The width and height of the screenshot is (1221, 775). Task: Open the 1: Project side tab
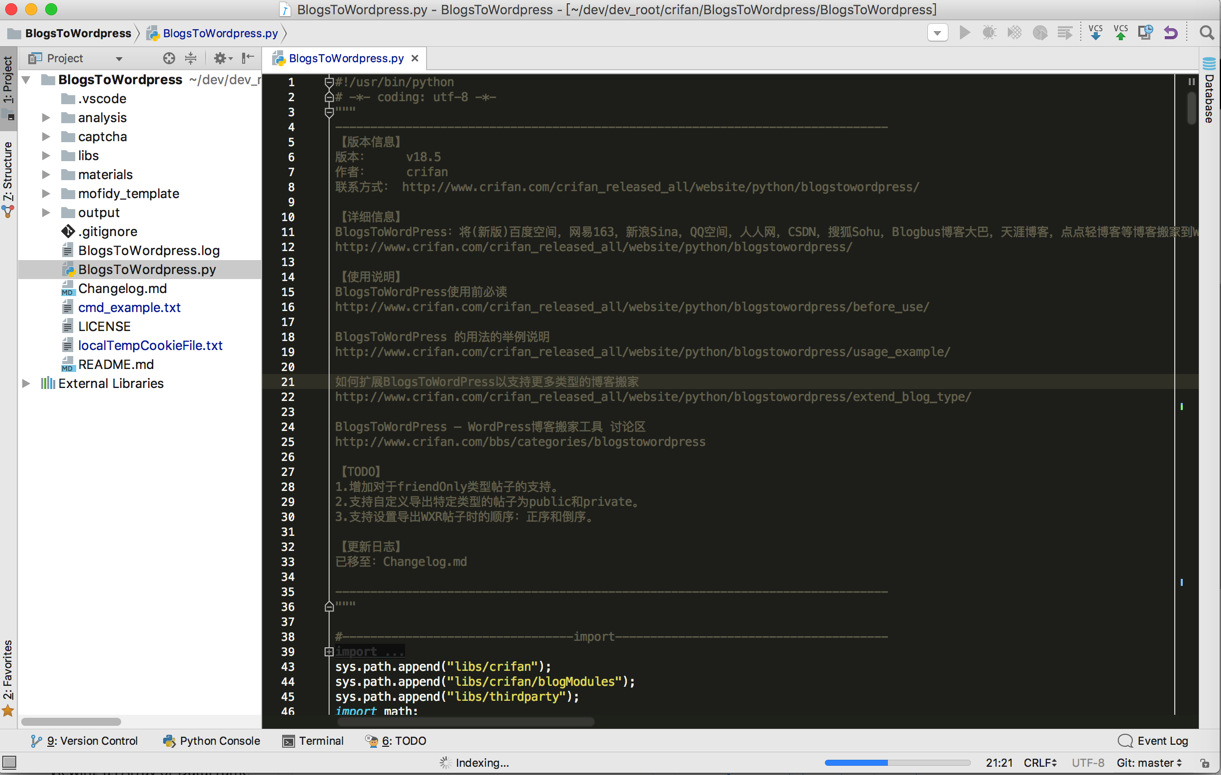tap(8, 88)
